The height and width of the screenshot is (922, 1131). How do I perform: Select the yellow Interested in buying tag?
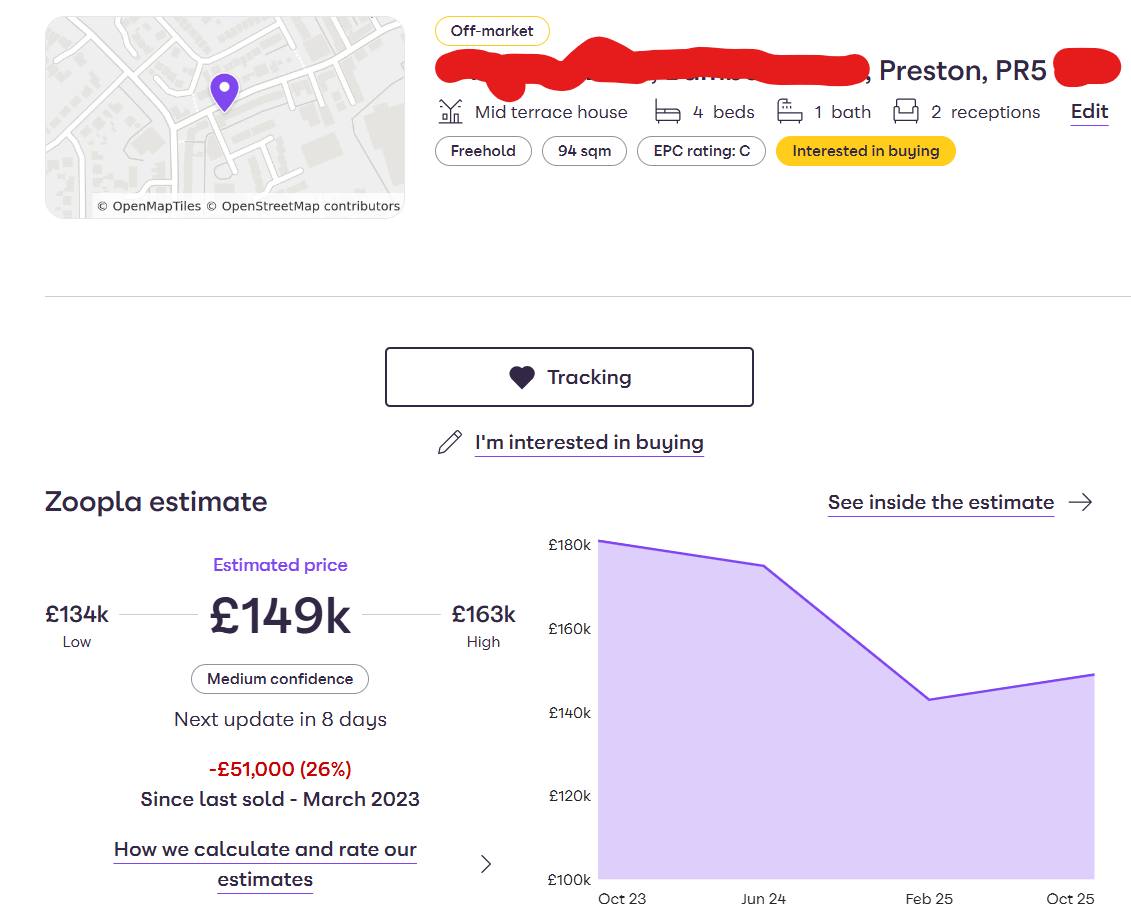point(865,151)
